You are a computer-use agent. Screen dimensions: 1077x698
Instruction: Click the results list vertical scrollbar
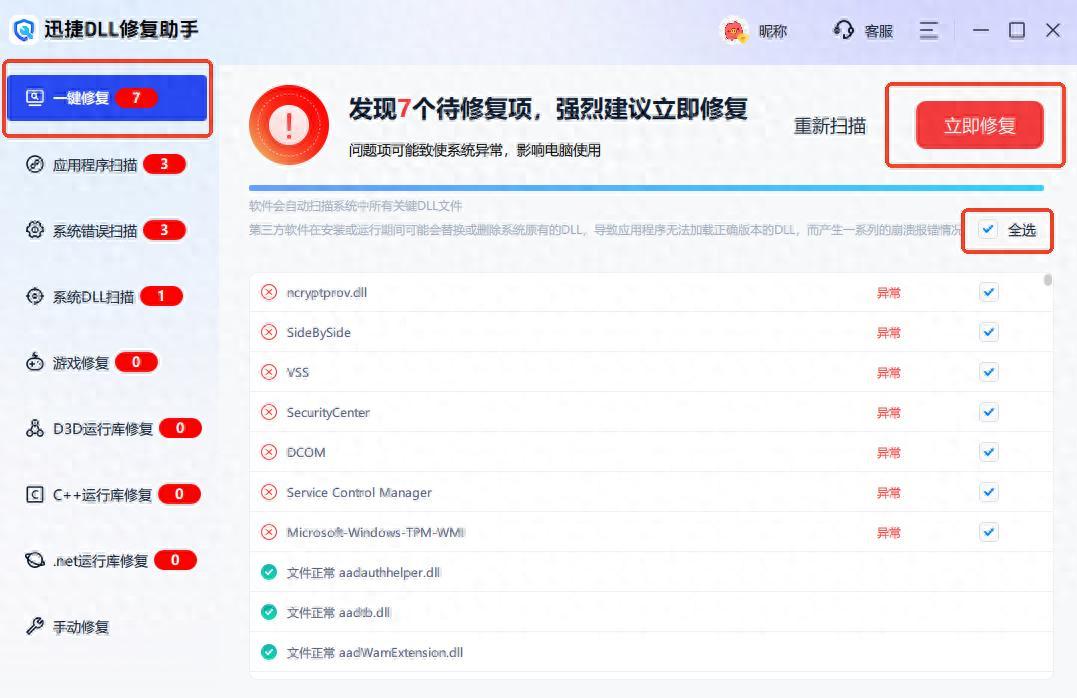[x=1048, y=281]
